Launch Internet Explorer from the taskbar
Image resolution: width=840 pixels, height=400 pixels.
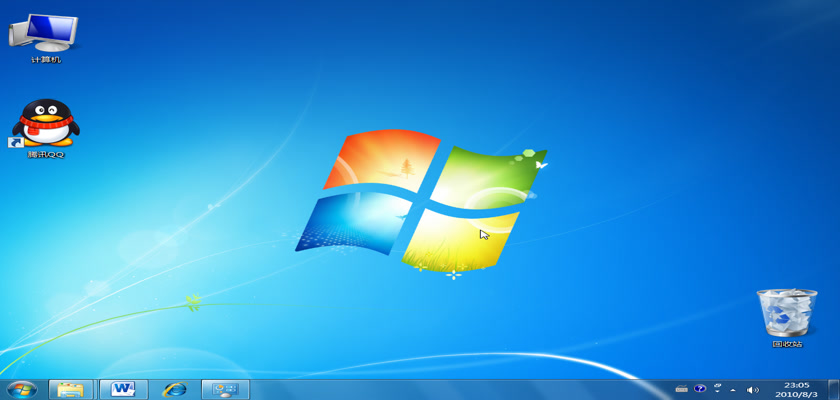click(x=175, y=389)
